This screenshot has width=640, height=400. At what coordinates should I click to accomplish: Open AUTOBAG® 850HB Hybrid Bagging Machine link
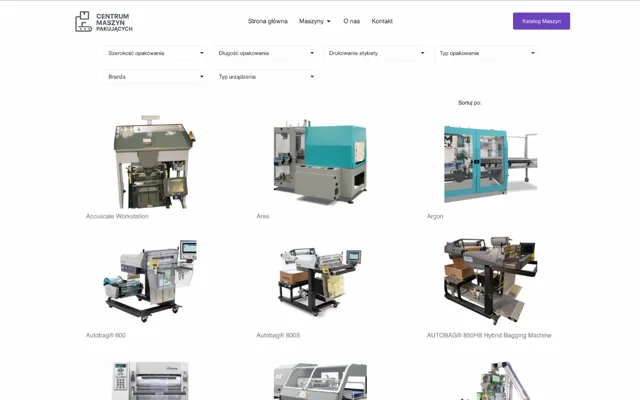pos(489,335)
